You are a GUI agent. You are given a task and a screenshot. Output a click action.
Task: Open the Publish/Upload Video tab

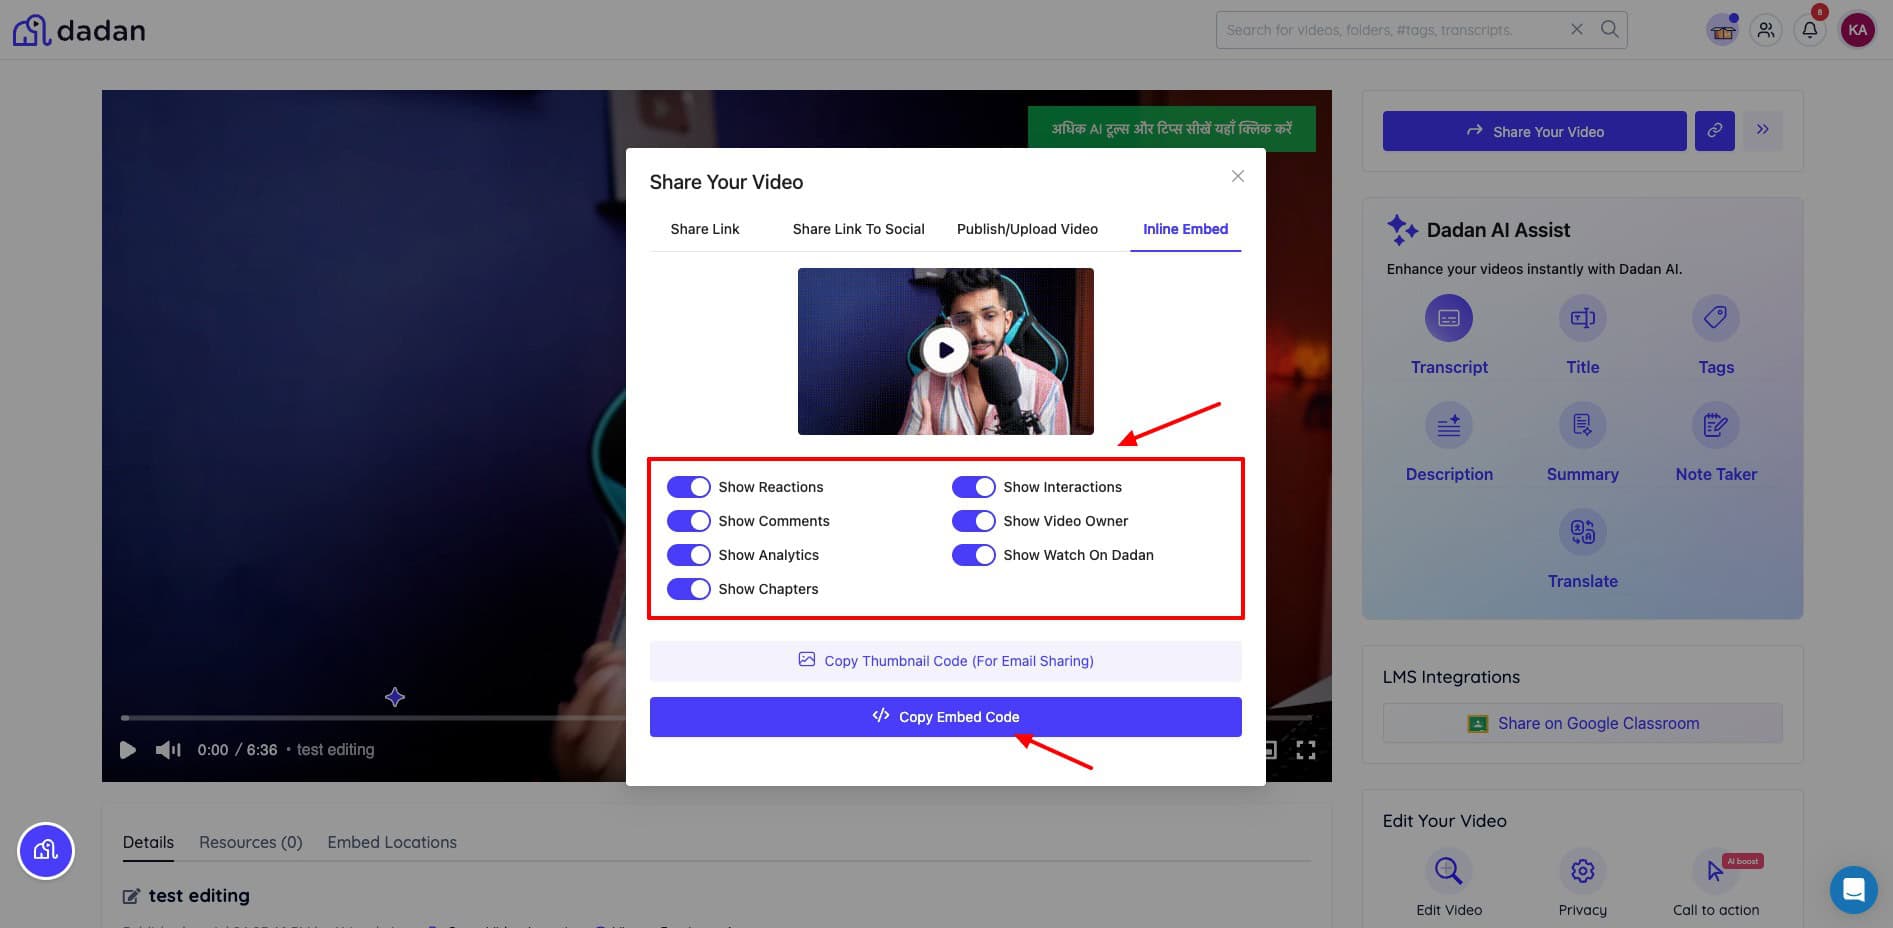[1027, 229]
